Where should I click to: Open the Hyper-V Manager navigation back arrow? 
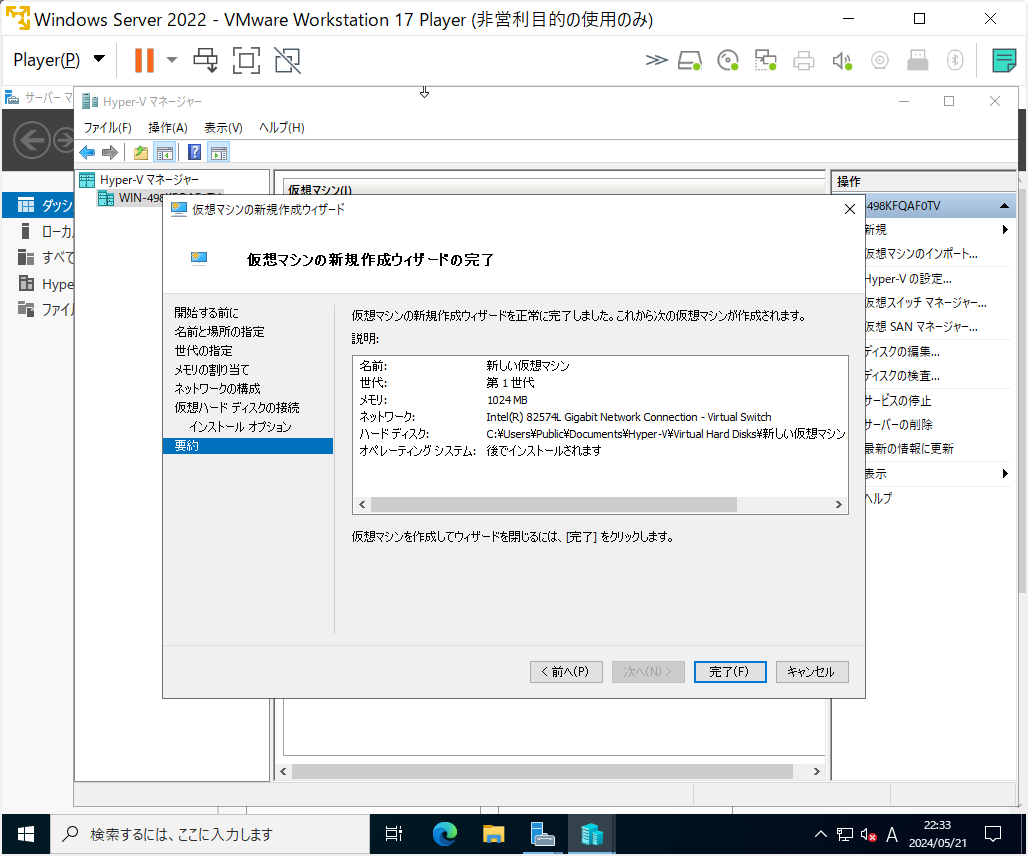[87, 152]
